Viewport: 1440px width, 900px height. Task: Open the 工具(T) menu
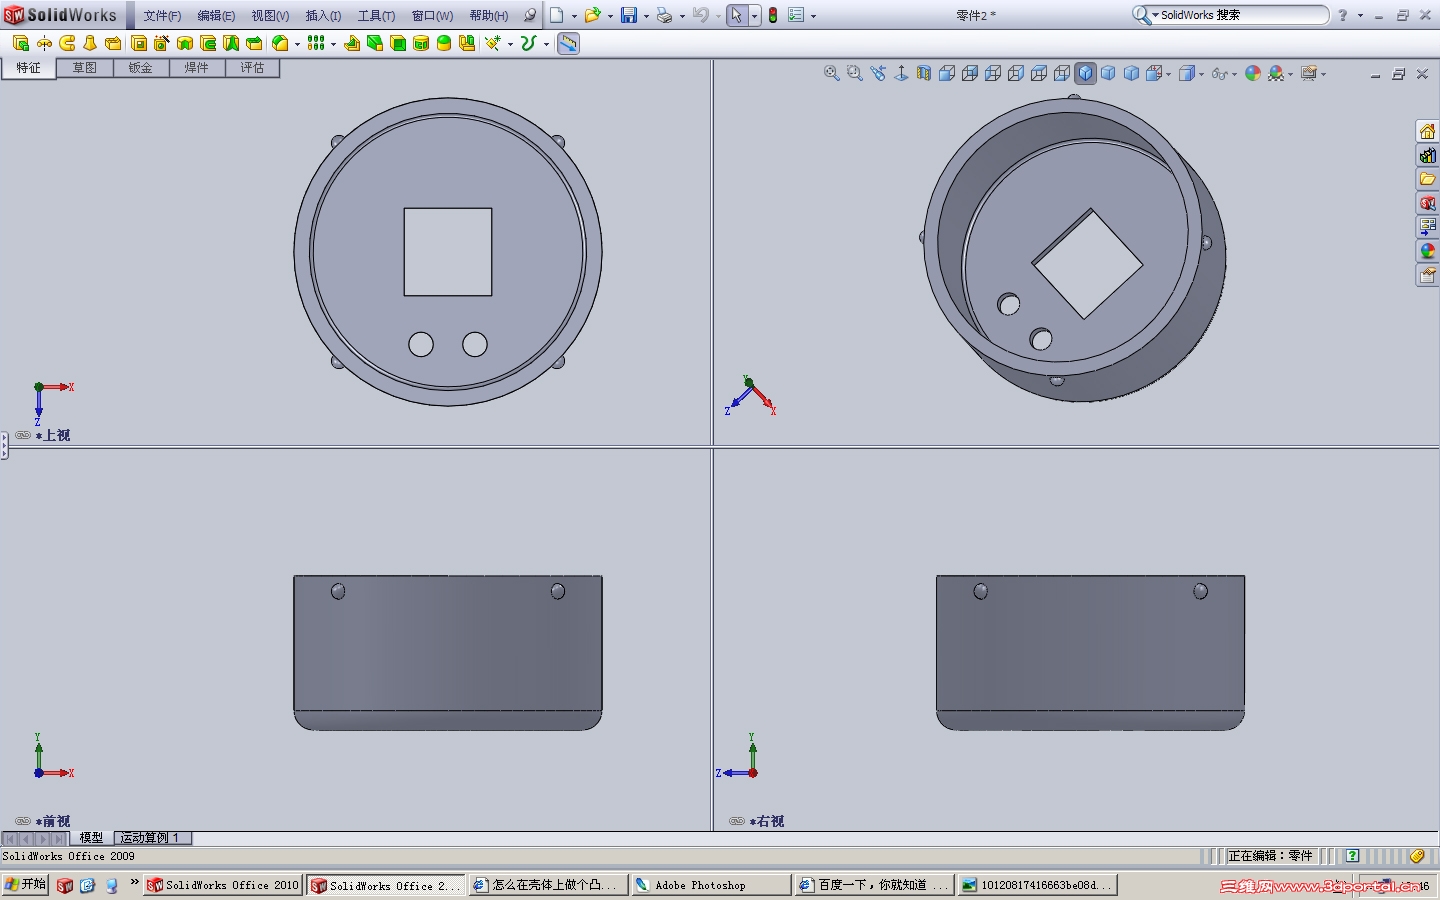(376, 16)
